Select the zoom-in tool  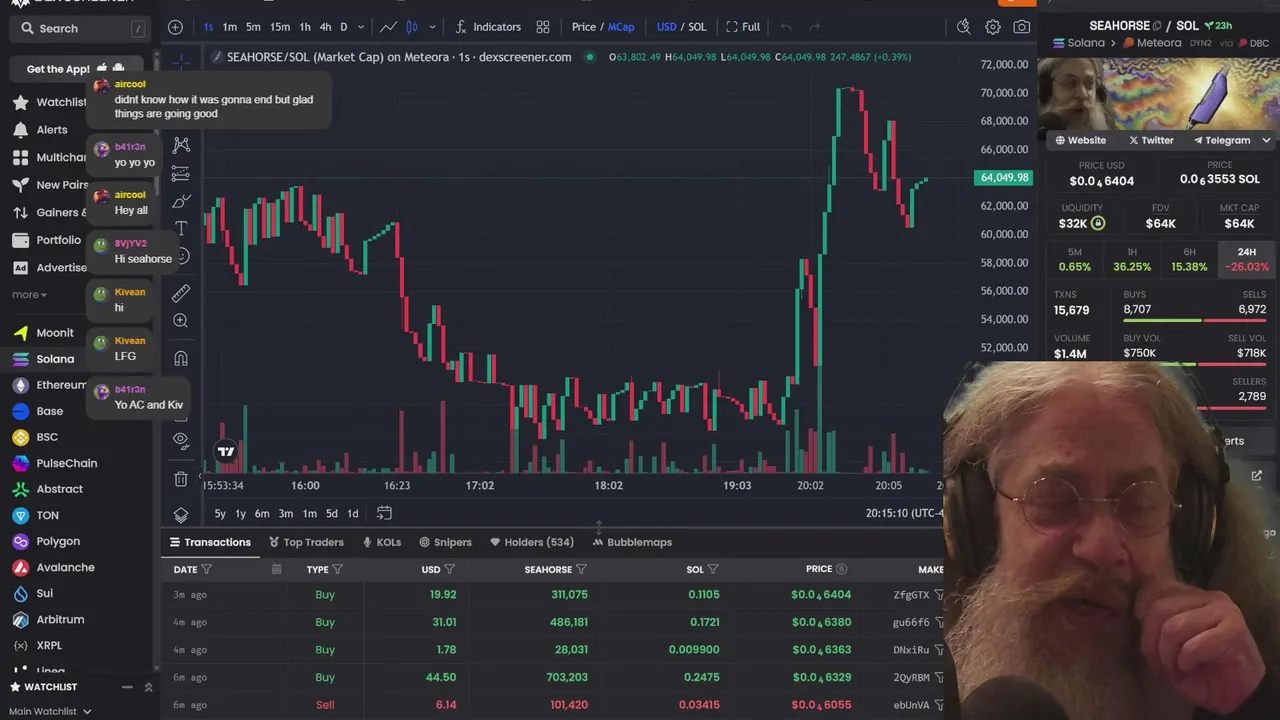[181, 321]
